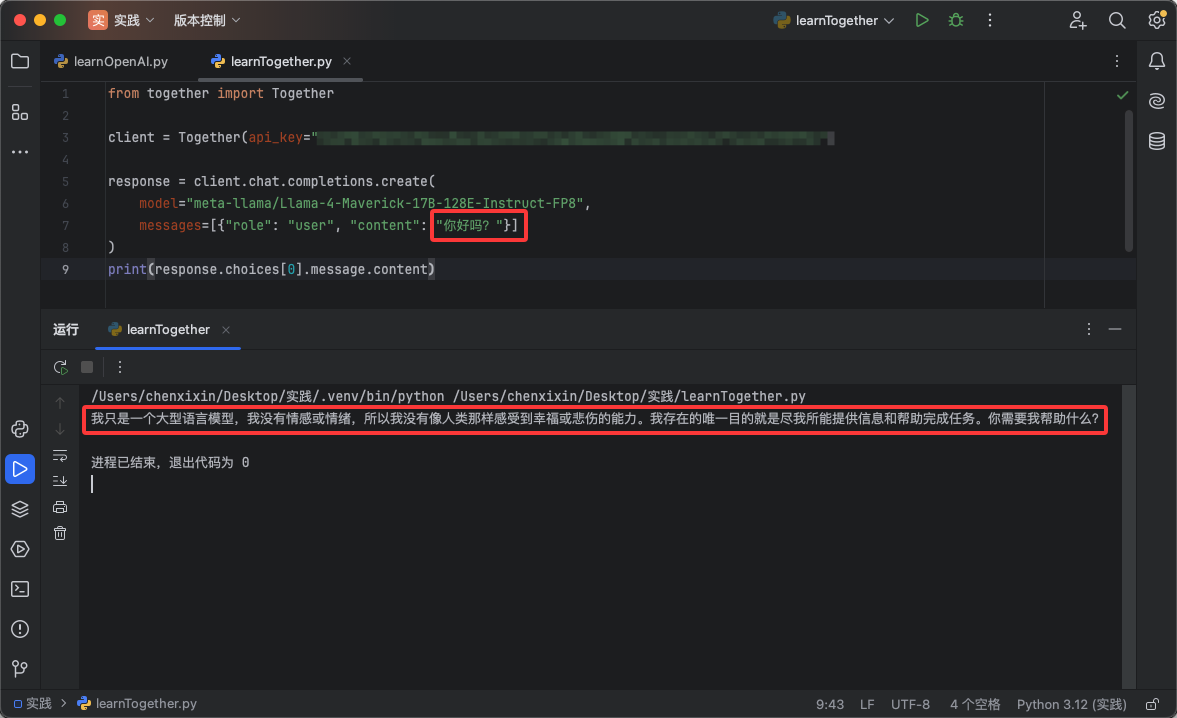Change line separator via LF in the status bar
The image size is (1177, 718).
click(867, 704)
